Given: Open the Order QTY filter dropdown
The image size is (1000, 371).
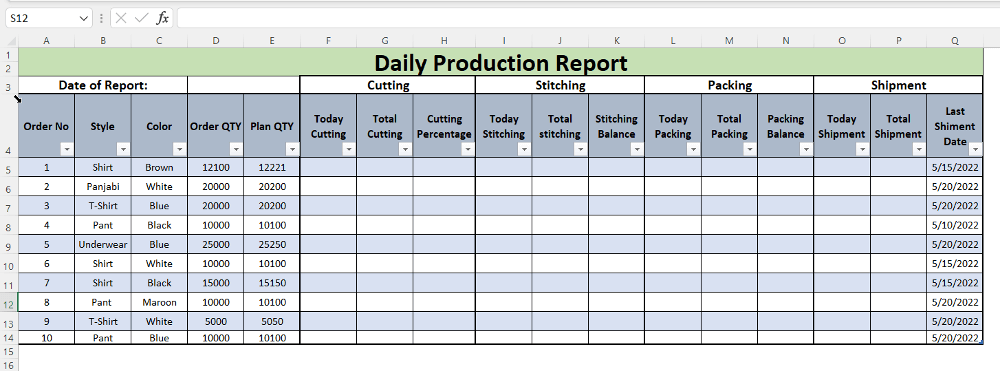Looking at the screenshot, I should [x=236, y=149].
